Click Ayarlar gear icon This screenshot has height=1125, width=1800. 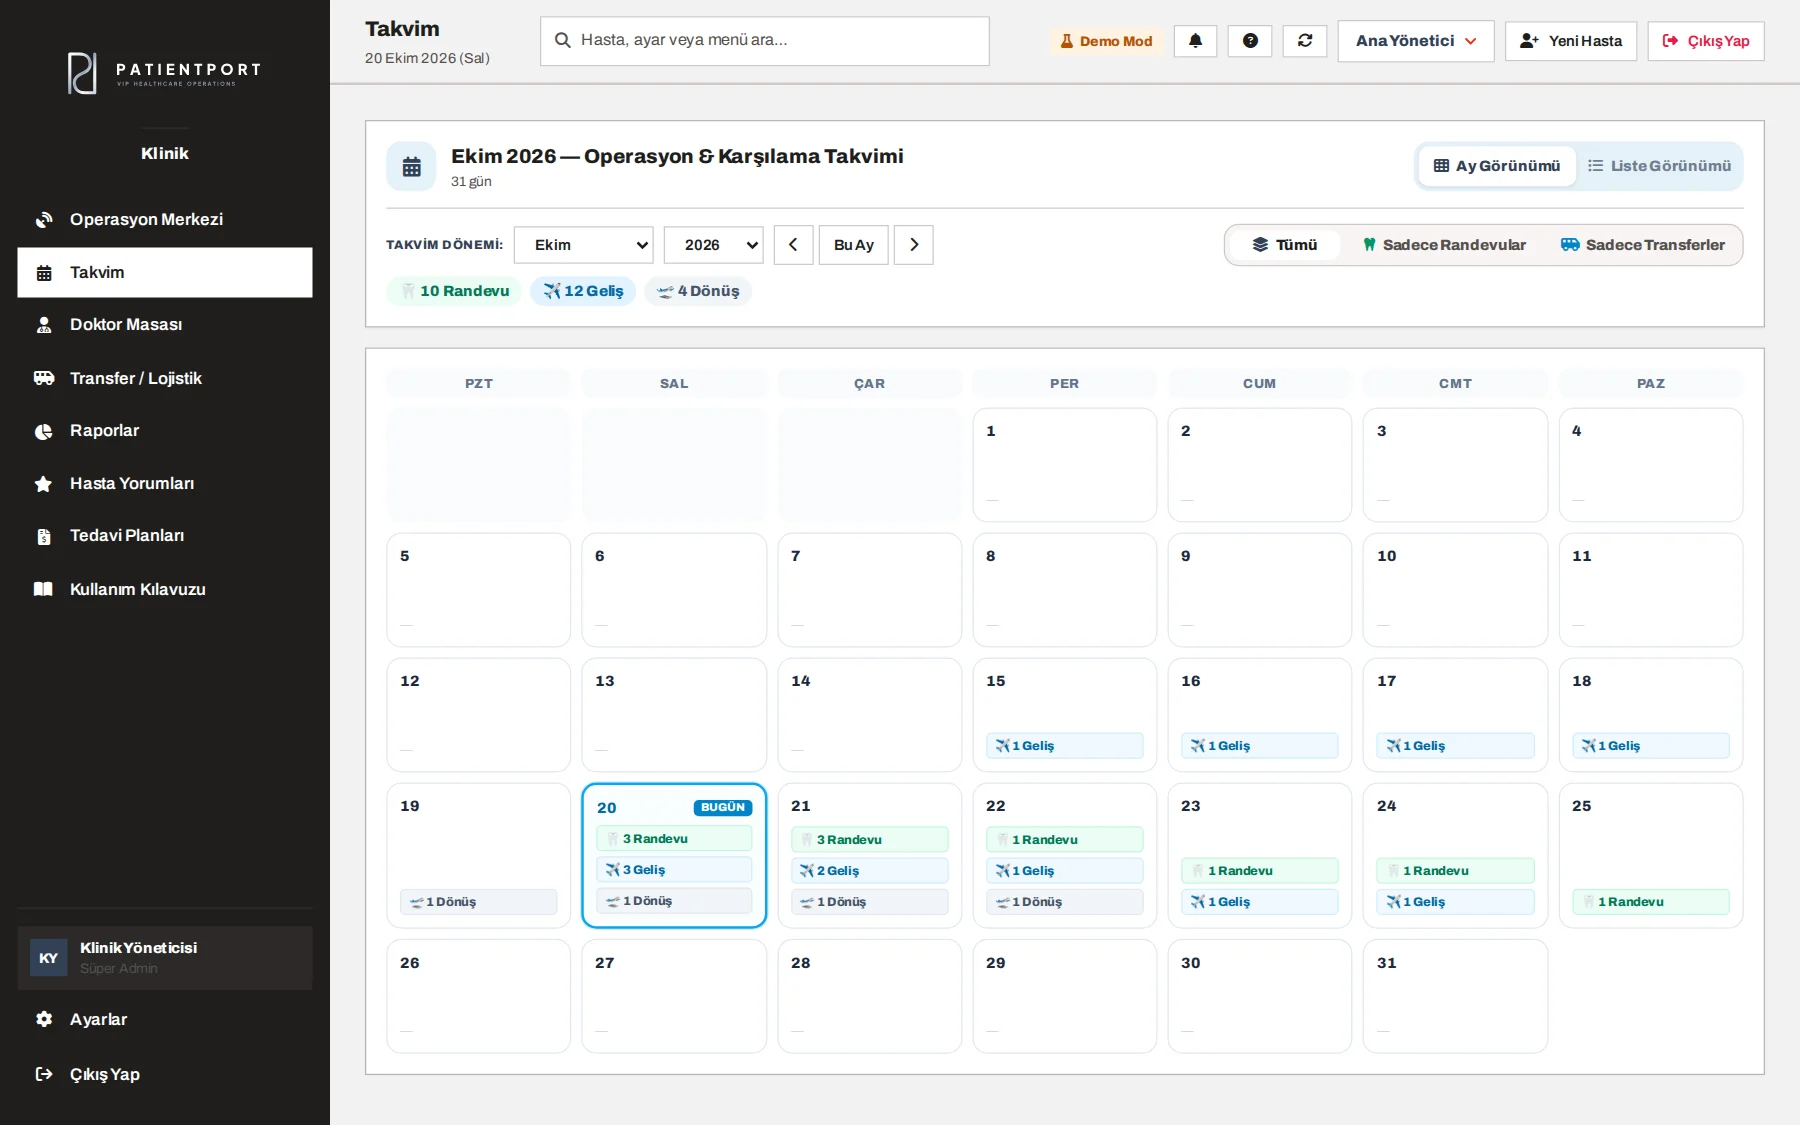(x=44, y=1019)
